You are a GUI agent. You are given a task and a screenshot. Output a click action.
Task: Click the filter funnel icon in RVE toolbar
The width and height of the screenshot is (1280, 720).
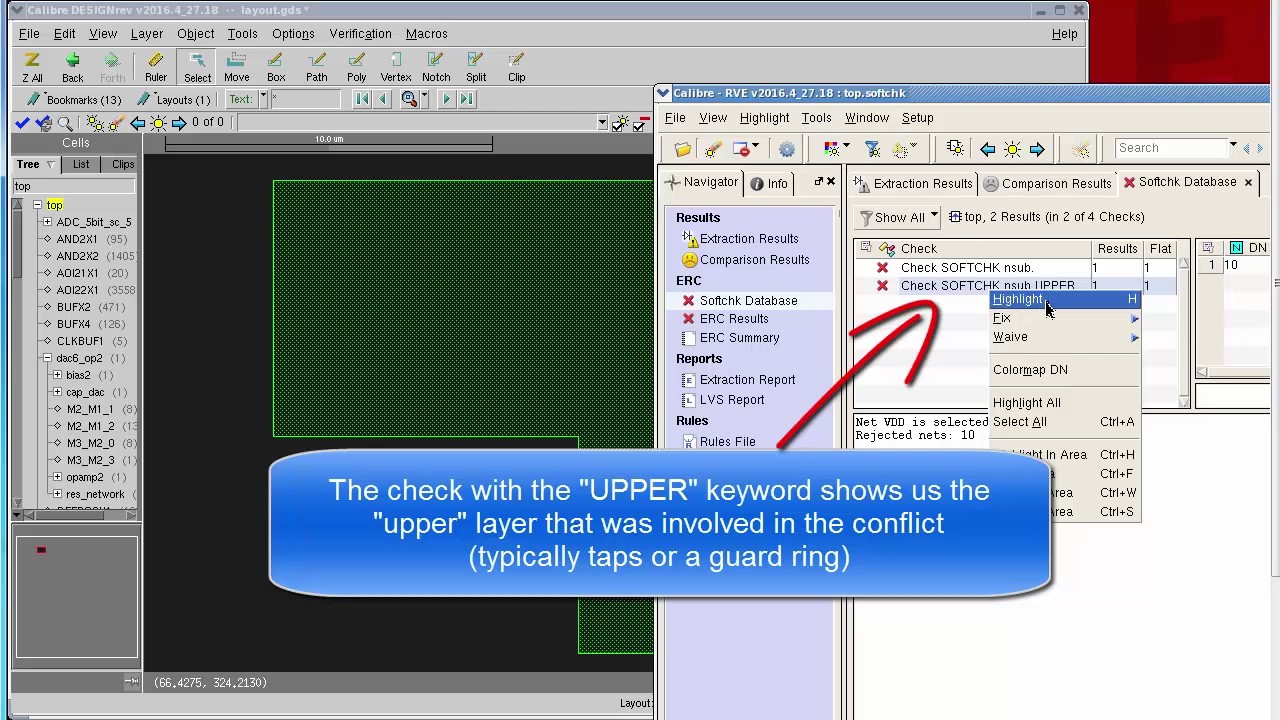(873, 149)
